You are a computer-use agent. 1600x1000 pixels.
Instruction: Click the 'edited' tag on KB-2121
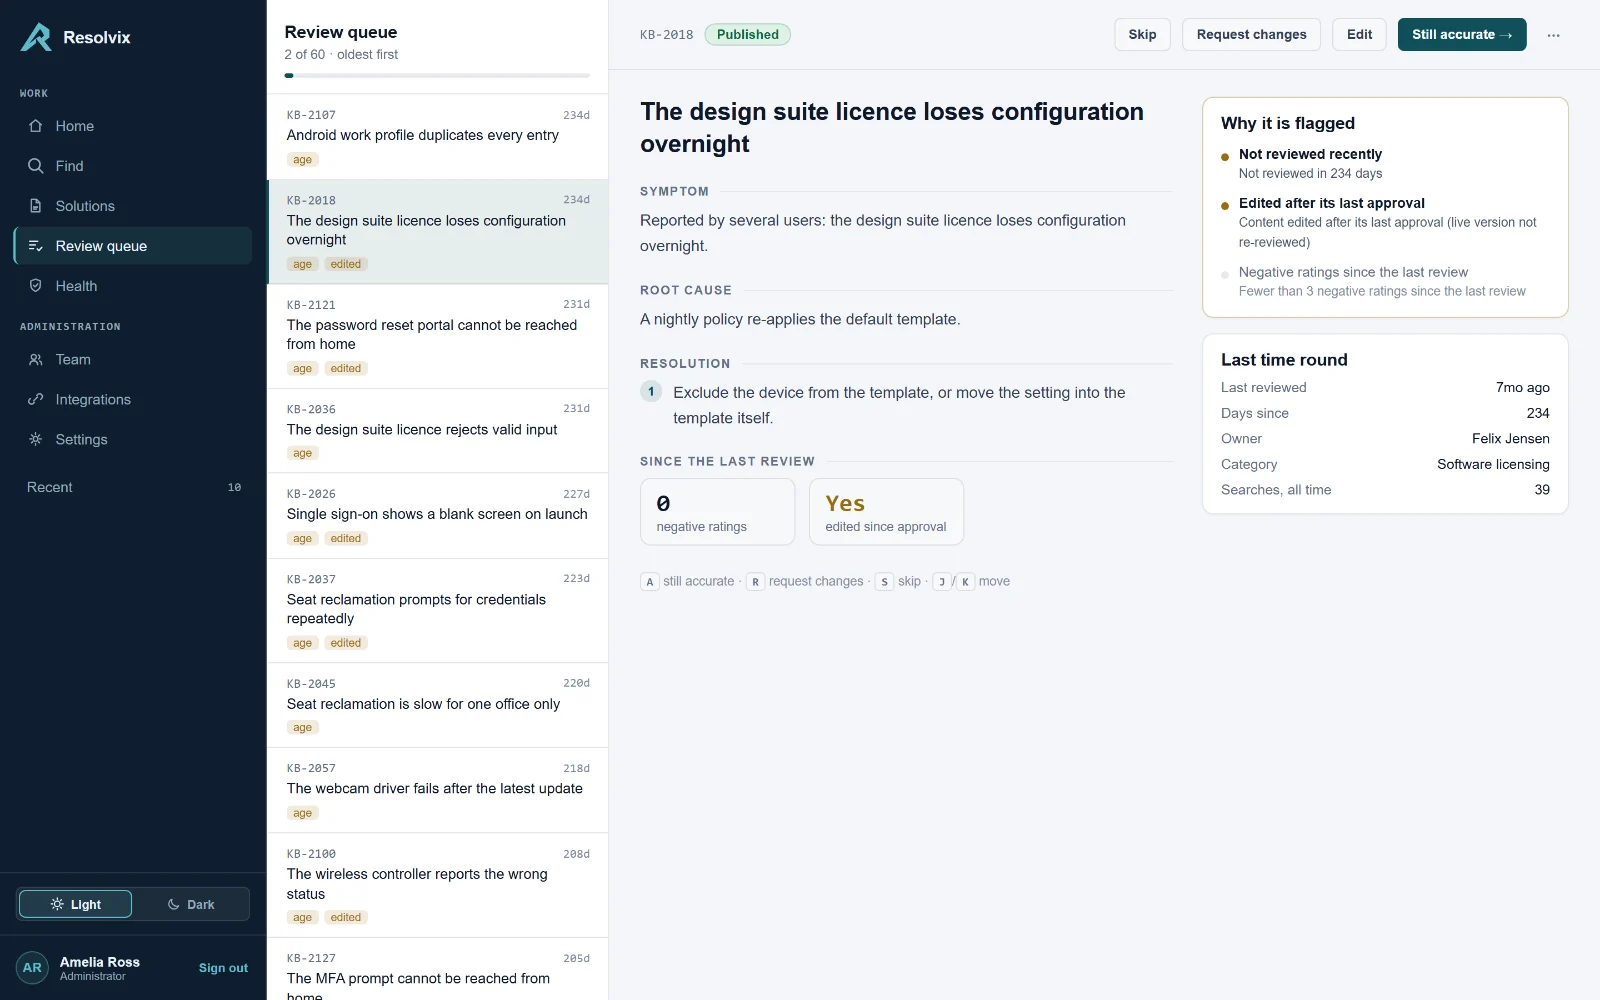(346, 368)
